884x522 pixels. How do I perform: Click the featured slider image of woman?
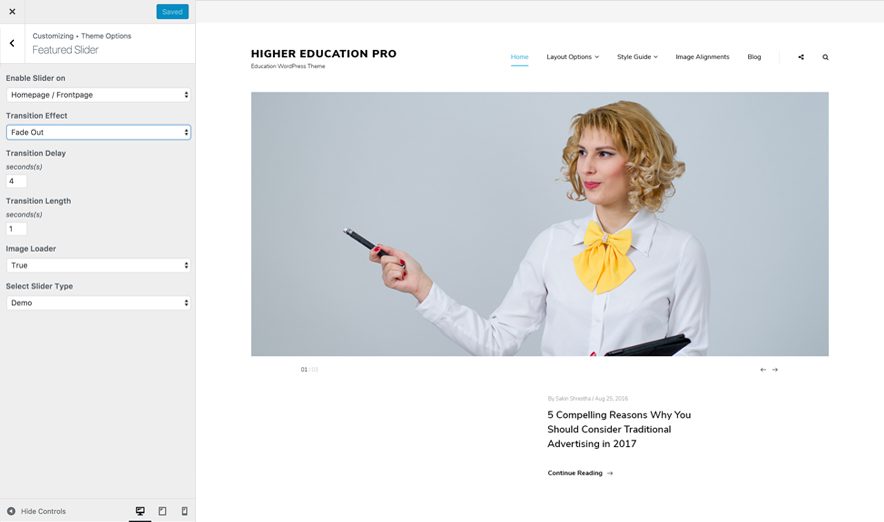(539, 224)
